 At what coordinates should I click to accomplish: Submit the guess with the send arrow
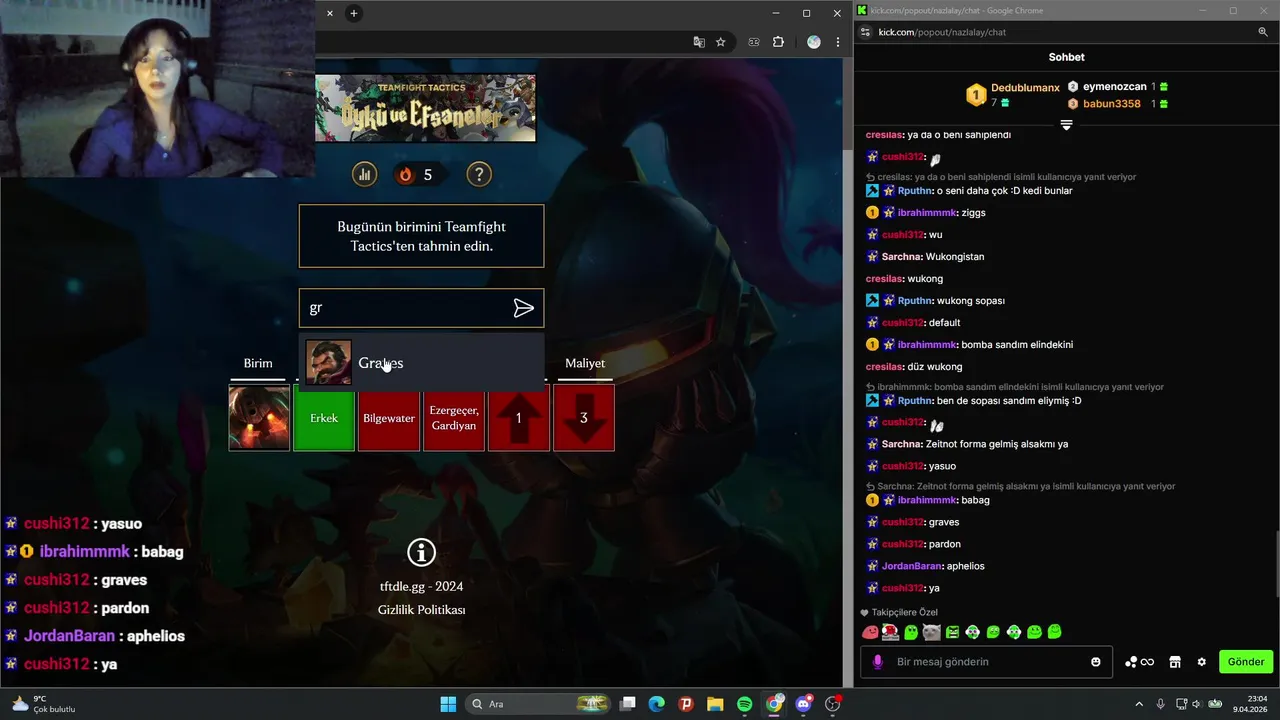click(x=523, y=308)
